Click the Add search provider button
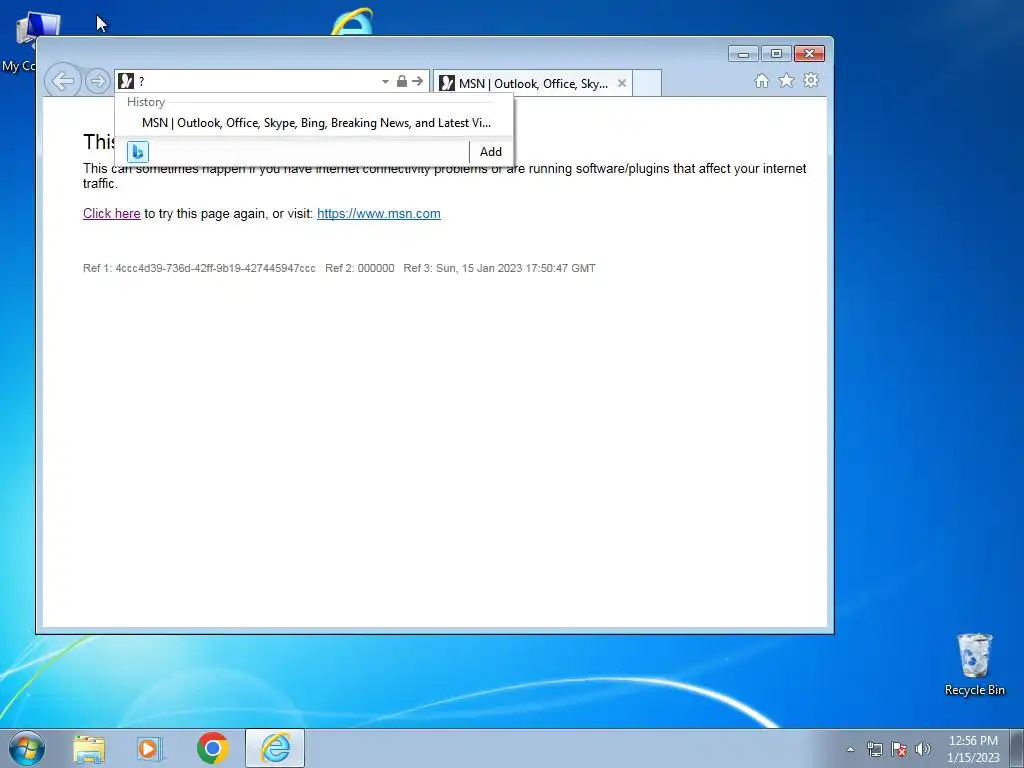 click(x=490, y=152)
